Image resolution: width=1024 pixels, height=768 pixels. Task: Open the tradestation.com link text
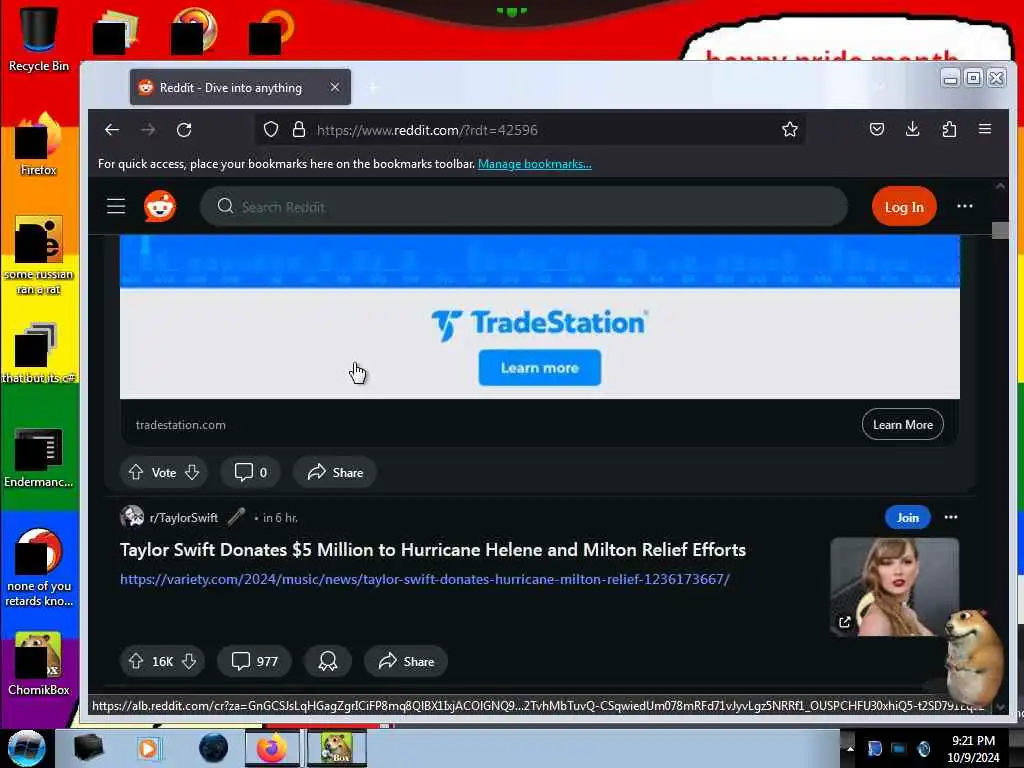(181, 425)
